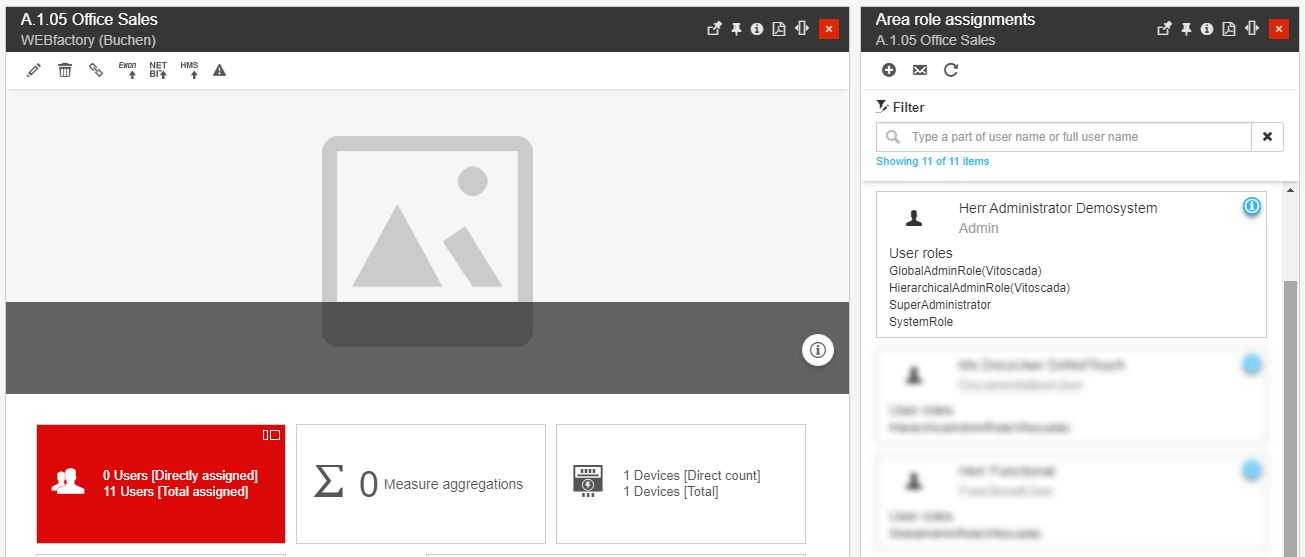Pin the A.1.05 Office Sales panel
The height and width of the screenshot is (557, 1305).
(736, 29)
